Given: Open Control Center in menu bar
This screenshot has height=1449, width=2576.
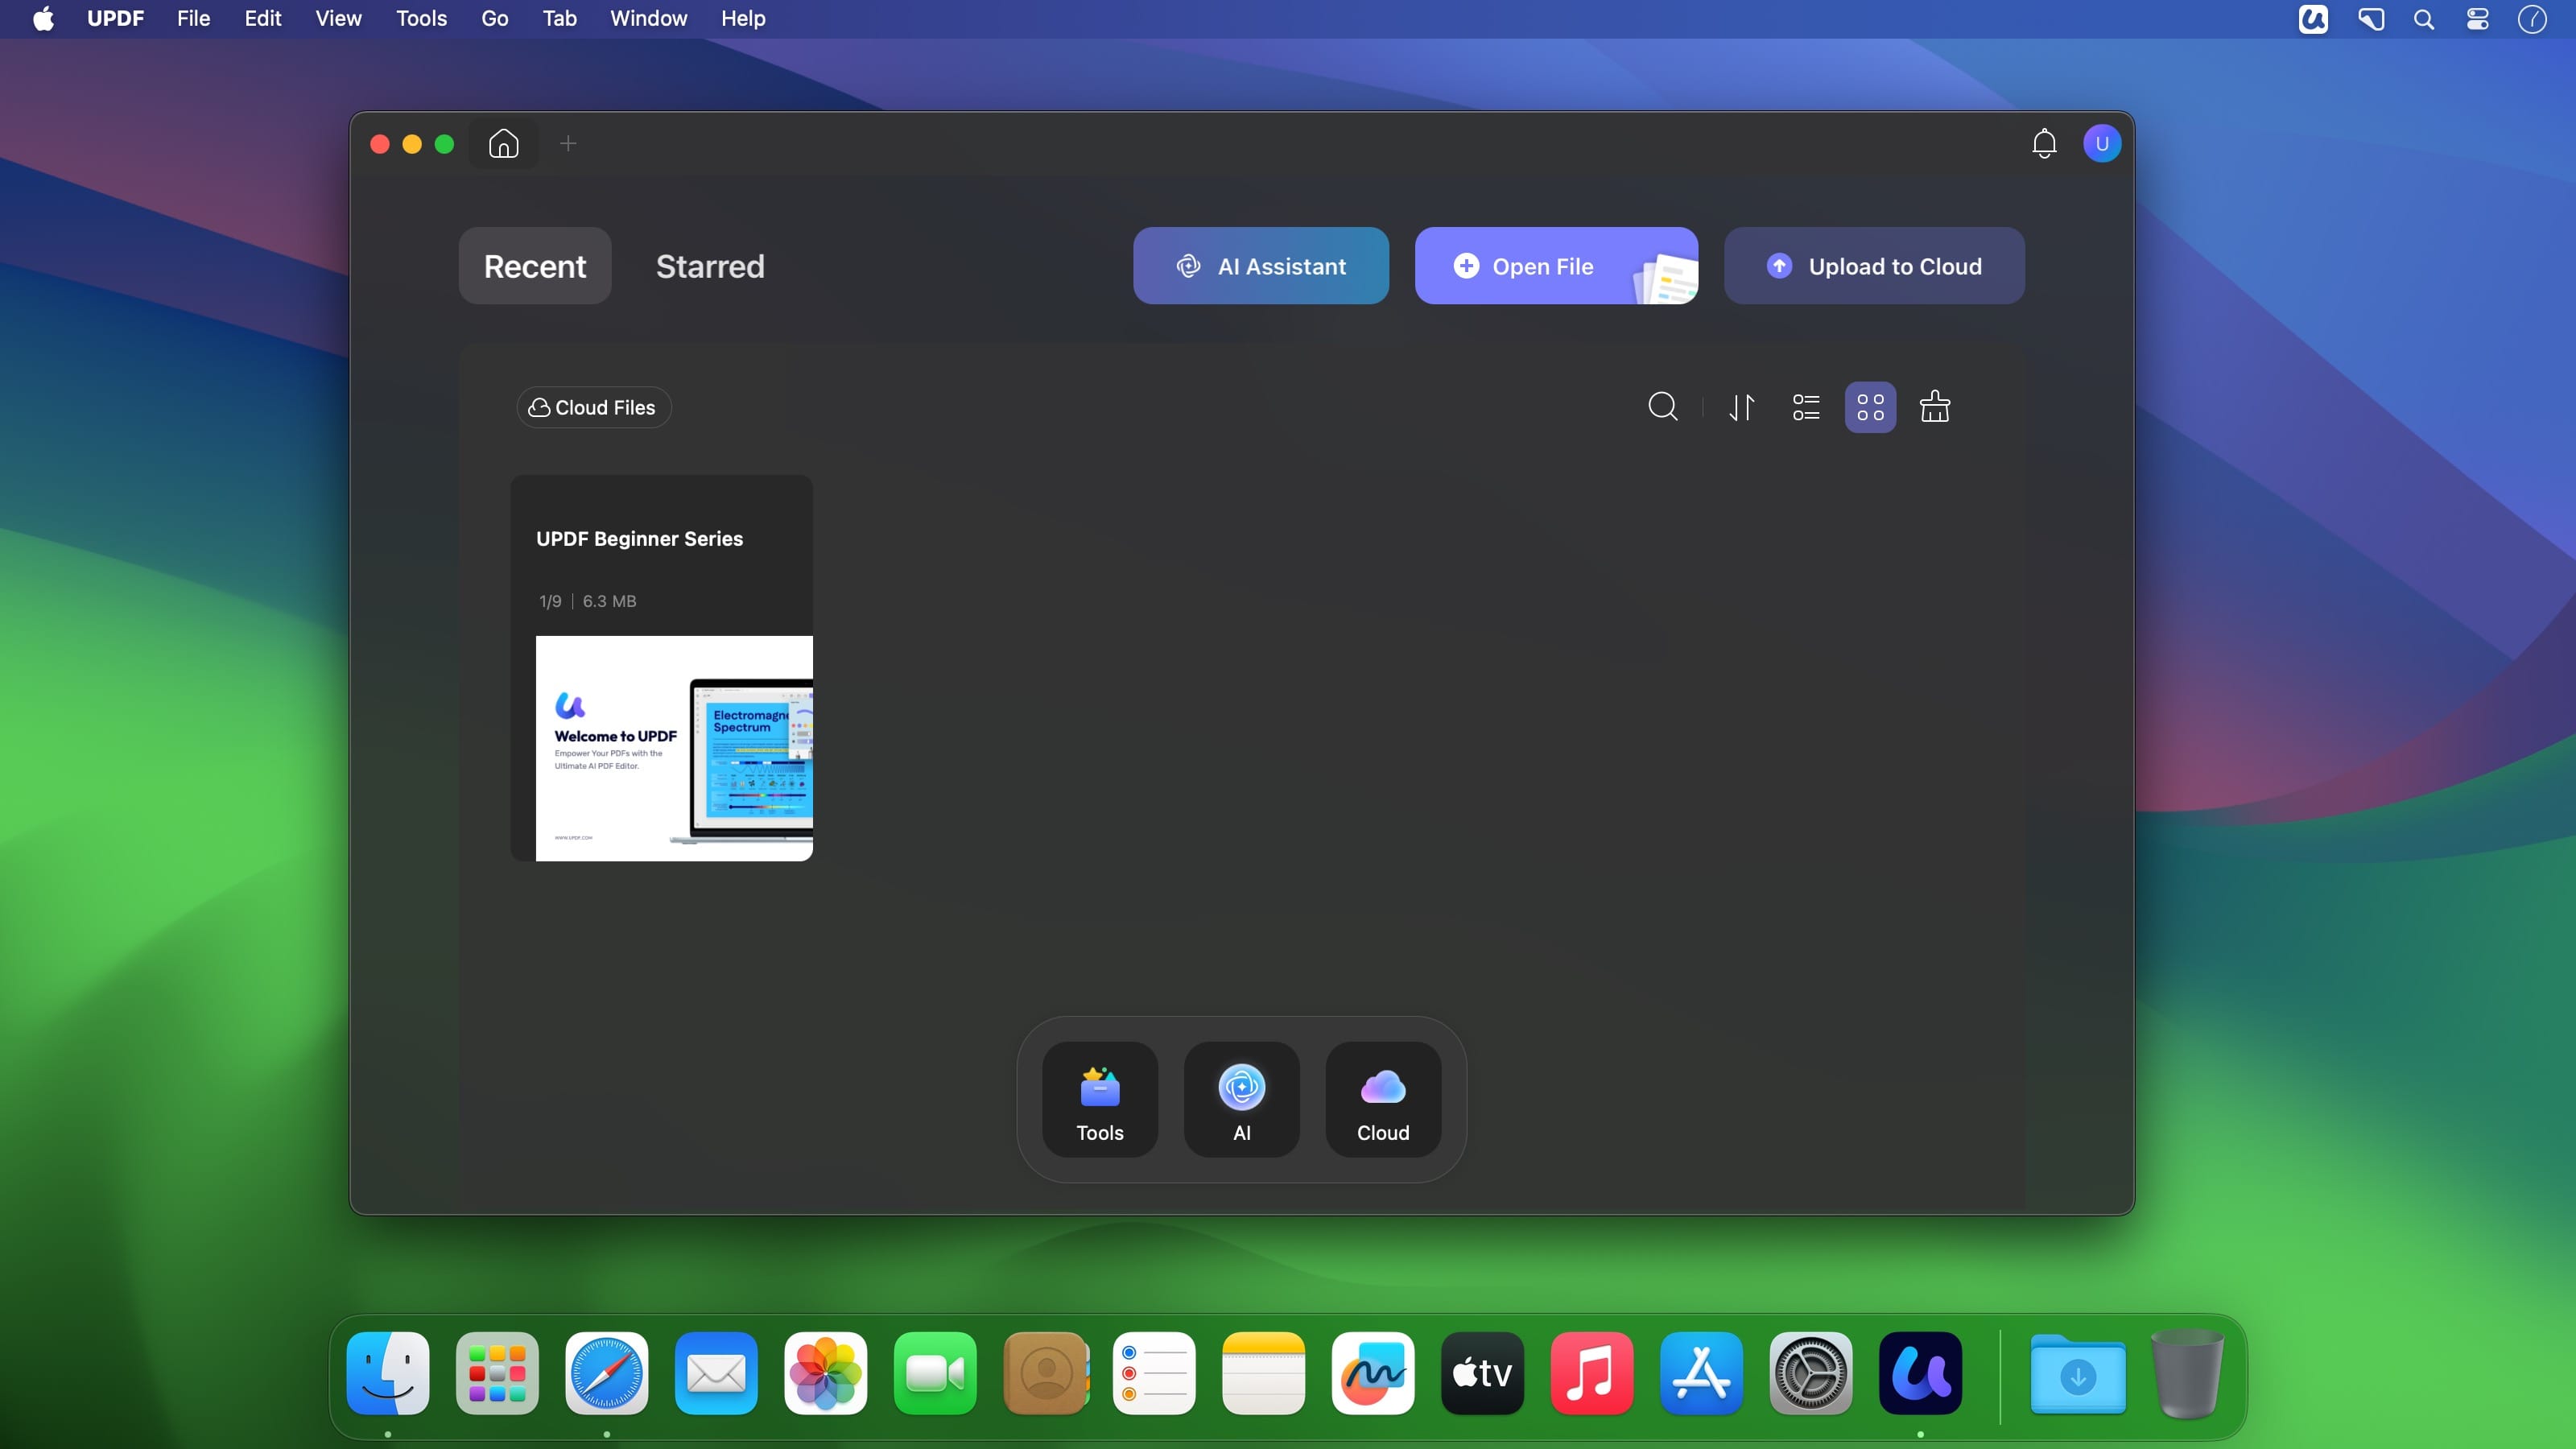Looking at the screenshot, I should pos(2477,19).
